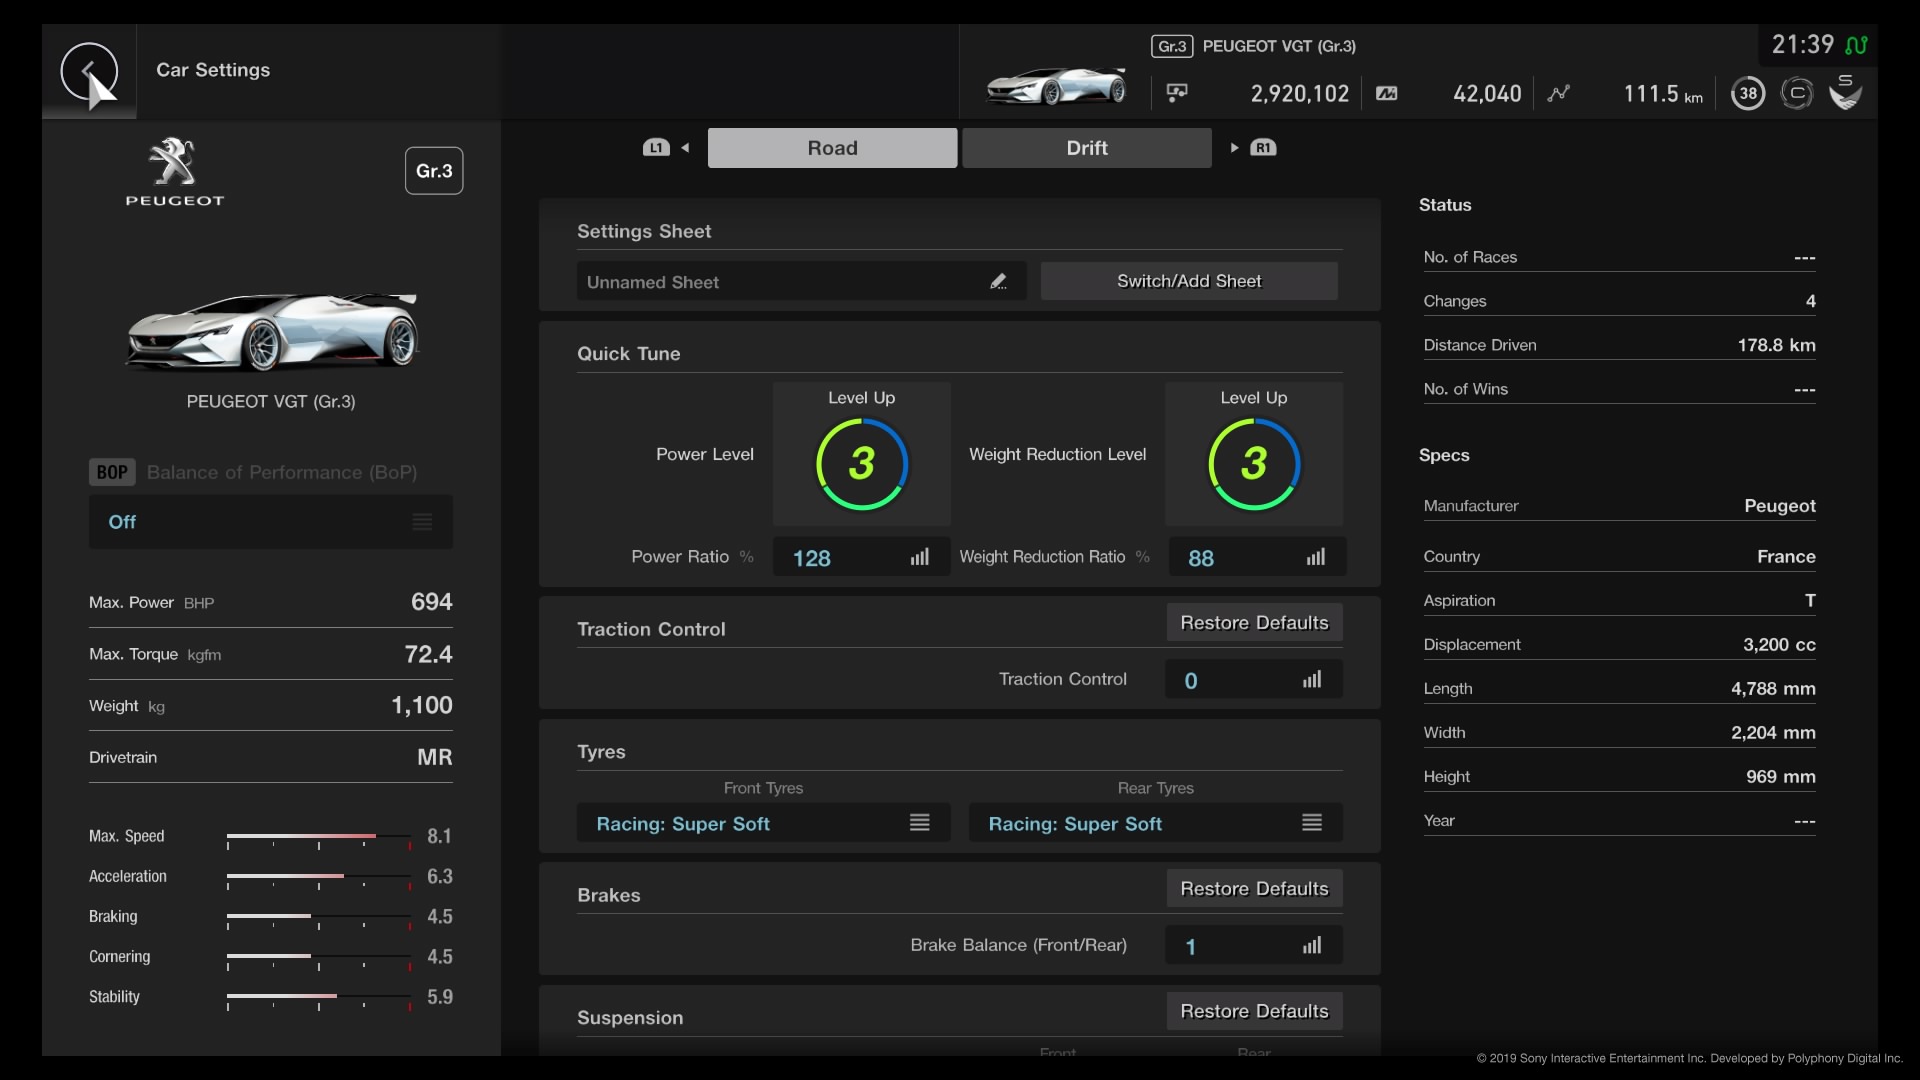1920x1080 pixels.
Task: Click the Acceleration 6.3 rating
Action: pyautogui.click(x=439, y=876)
